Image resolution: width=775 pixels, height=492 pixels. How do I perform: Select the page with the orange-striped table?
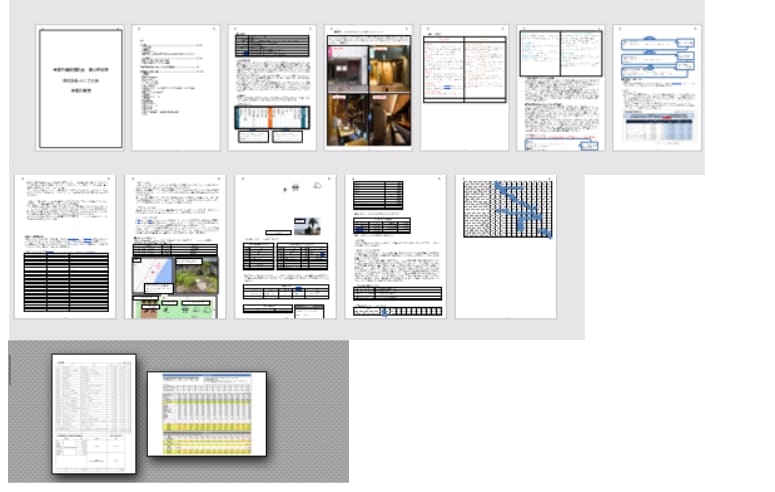point(272,88)
